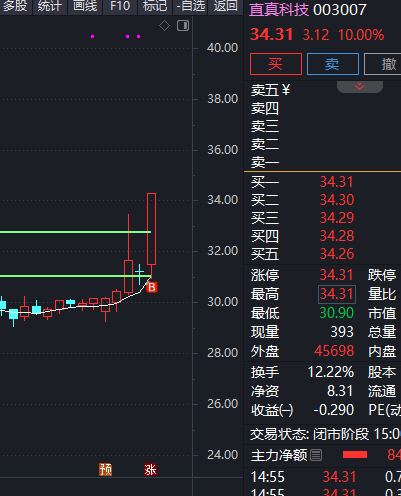Toggle -自选 watchlist removal
The width and height of the screenshot is (401, 496).
click(190, 7)
